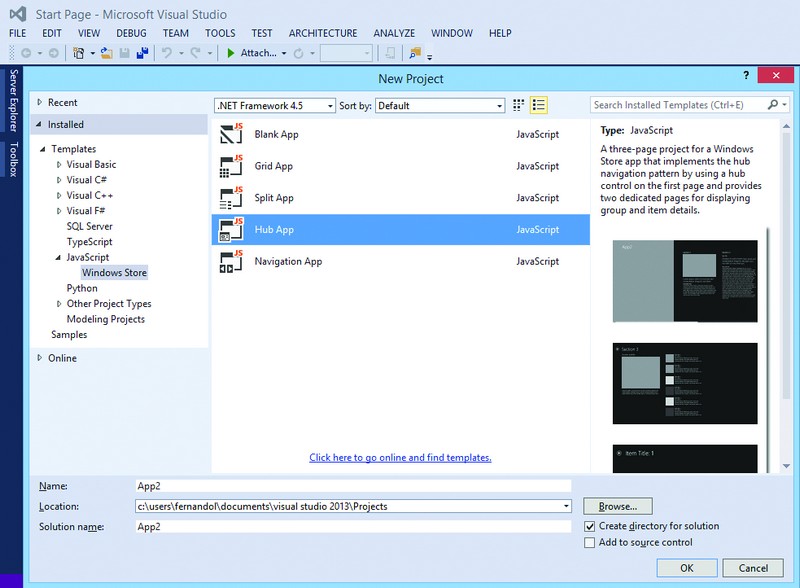Select the Samples tree item
Screen dimensions: 800x588
(69, 334)
